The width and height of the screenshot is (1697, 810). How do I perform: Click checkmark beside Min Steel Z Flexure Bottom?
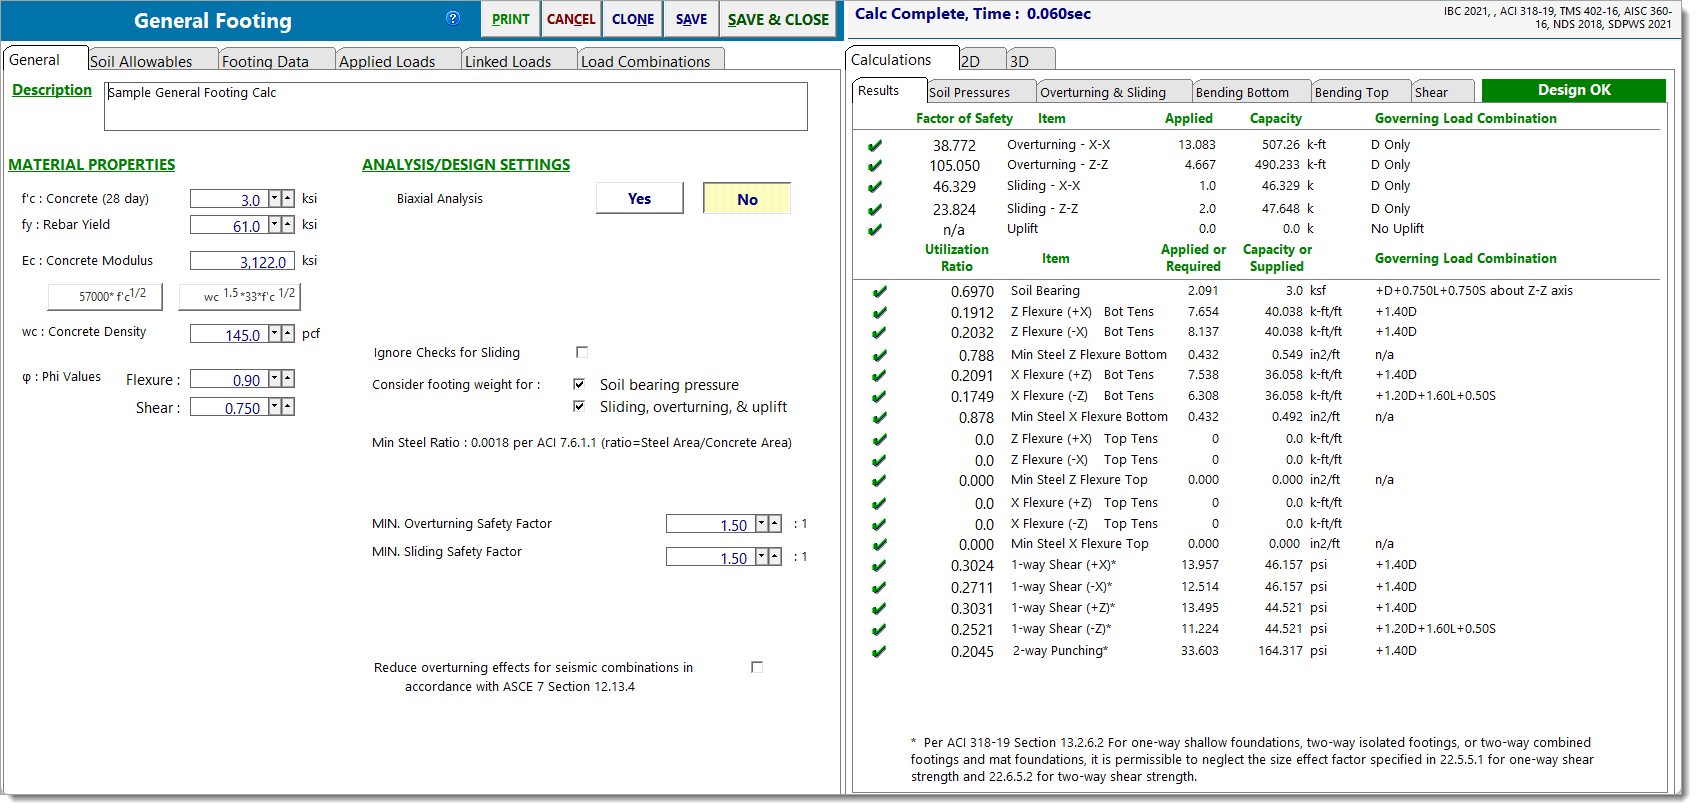(x=879, y=356)
